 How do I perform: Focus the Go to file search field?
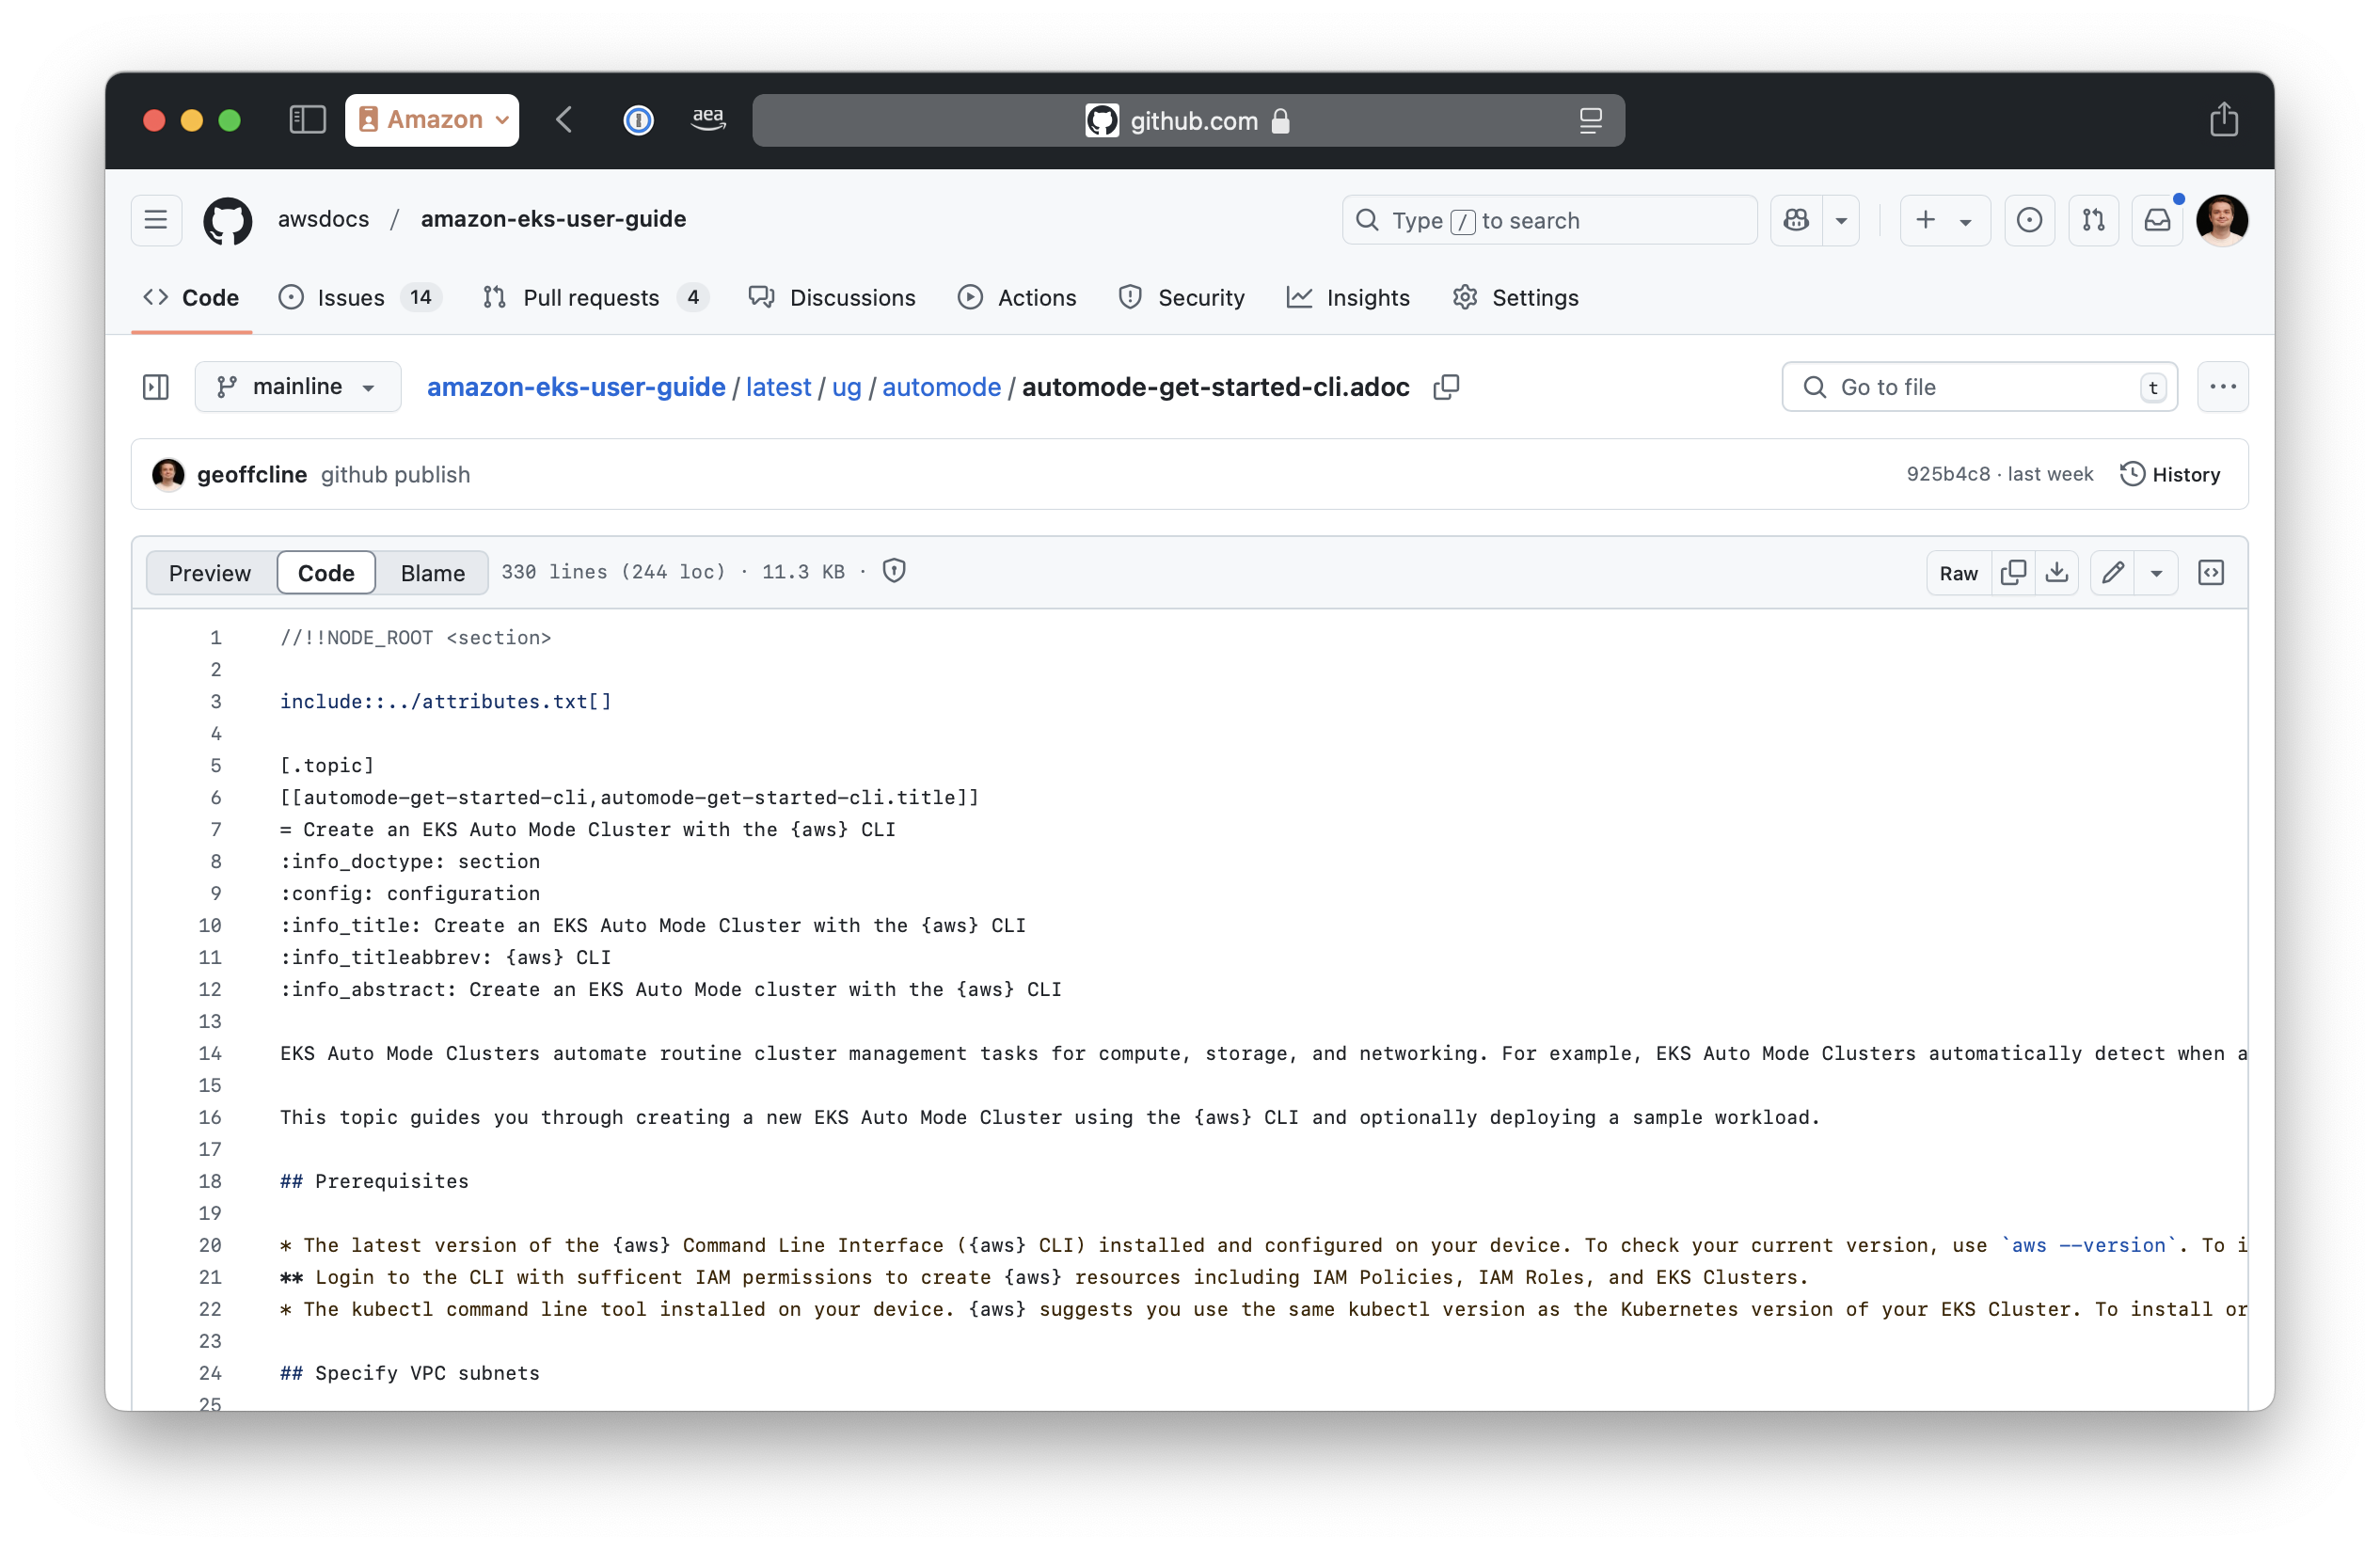point(1978,387)
